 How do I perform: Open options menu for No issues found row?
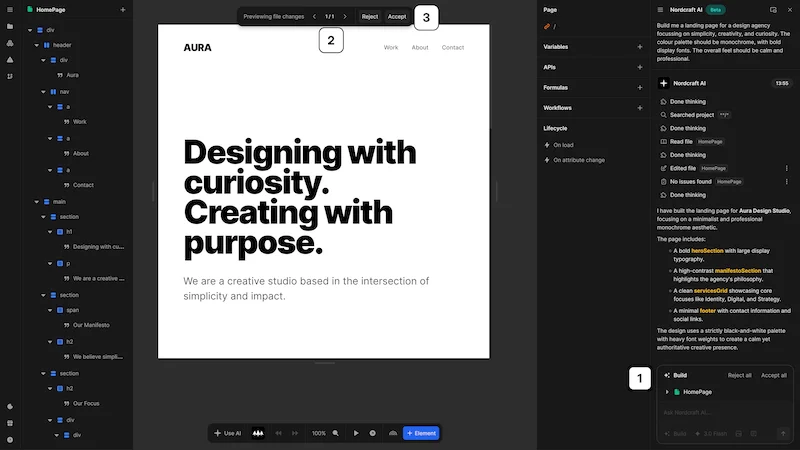(786, 182)
